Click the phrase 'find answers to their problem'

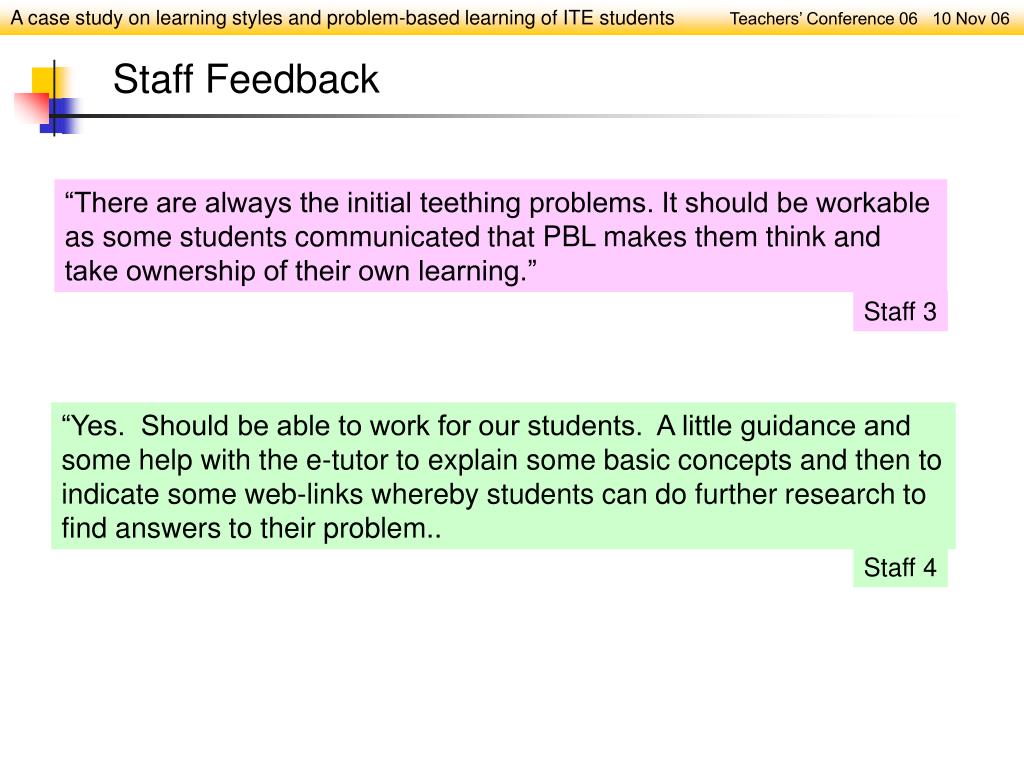[244, 528]
